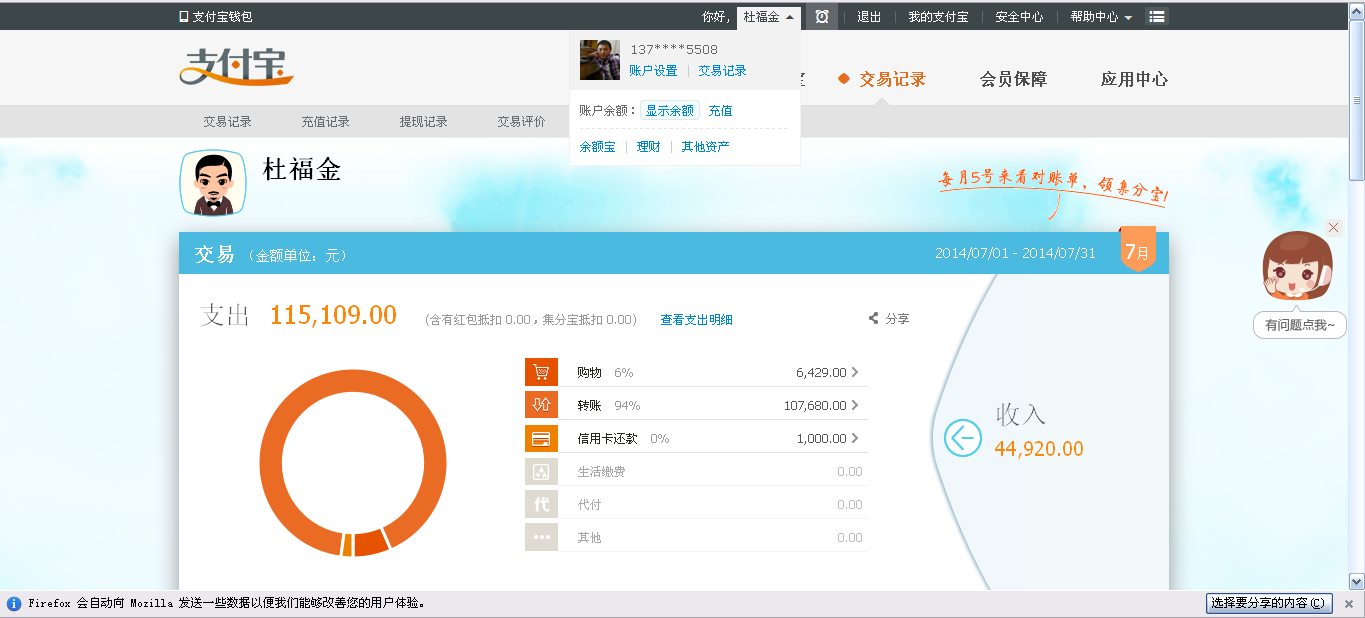1365x618 pixels.
Task: Open the list menu icon in top bar
Action: point(1156,17)
